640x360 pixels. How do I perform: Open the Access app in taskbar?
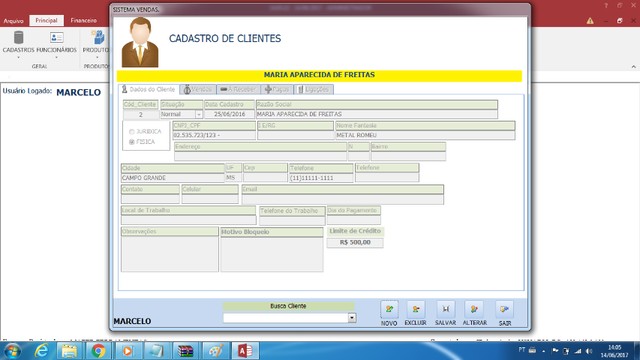tap(245, 351)
